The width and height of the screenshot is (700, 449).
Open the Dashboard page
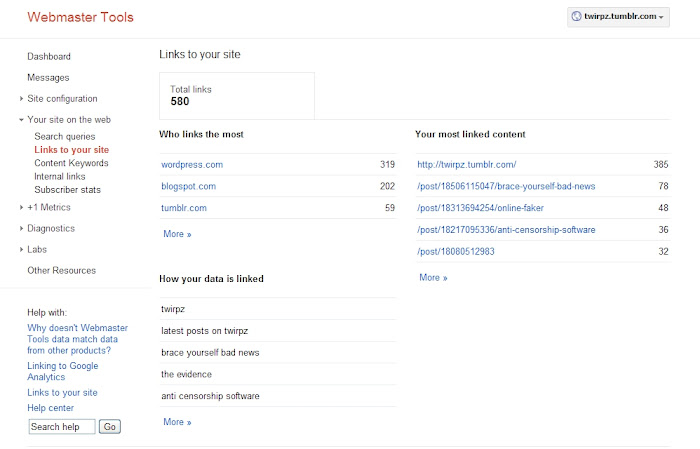(x=49, y=57)
